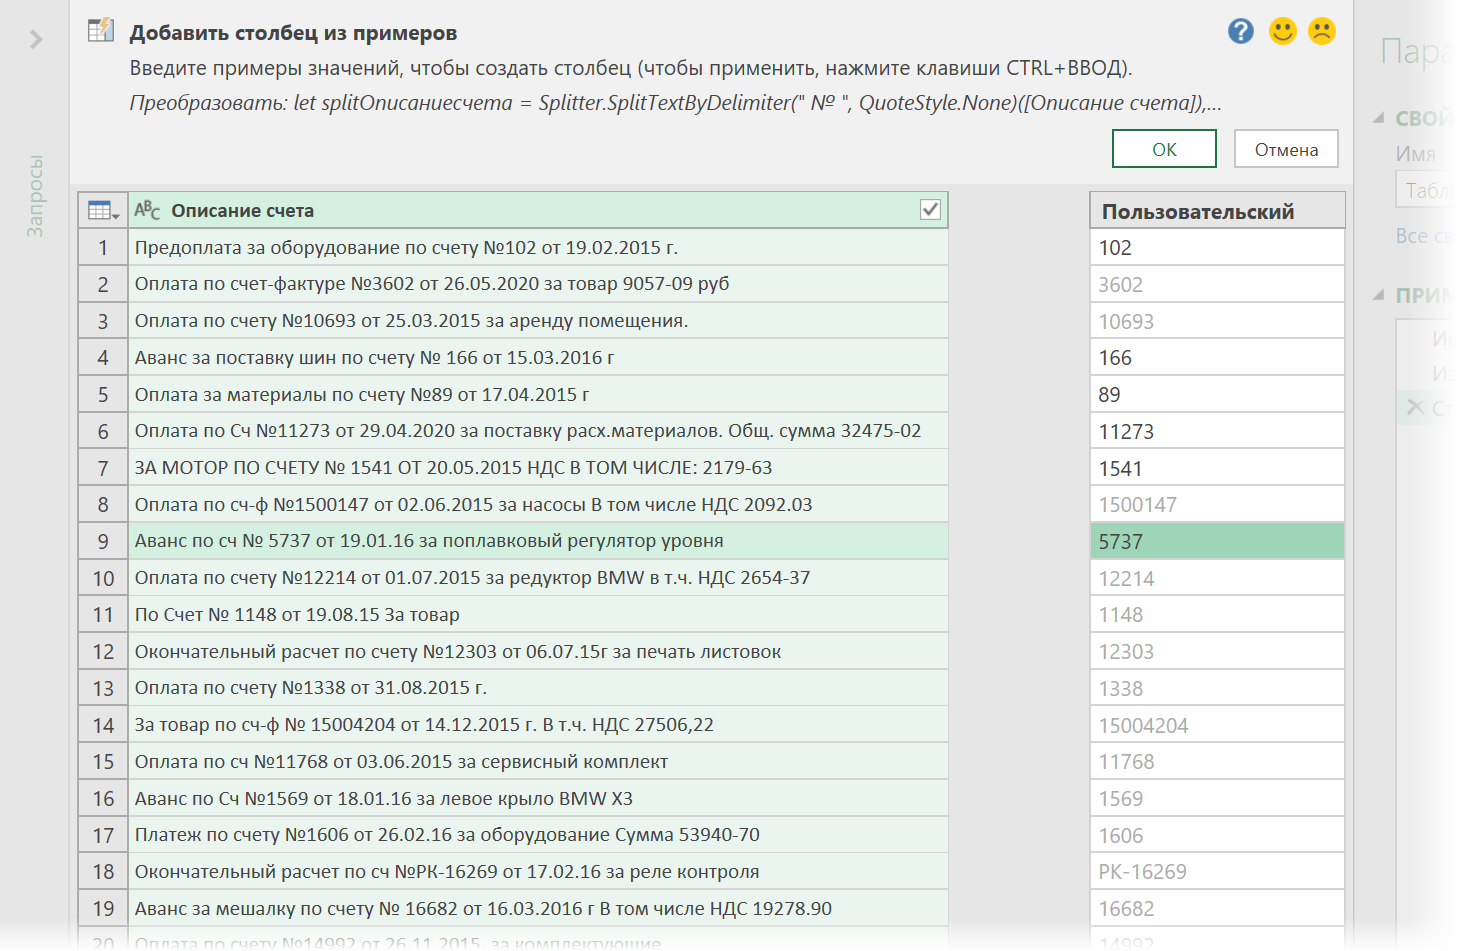Edit the suggested cell containing 1569
The width and height of the screenshot is (1457, 951).
[1217, 799]
